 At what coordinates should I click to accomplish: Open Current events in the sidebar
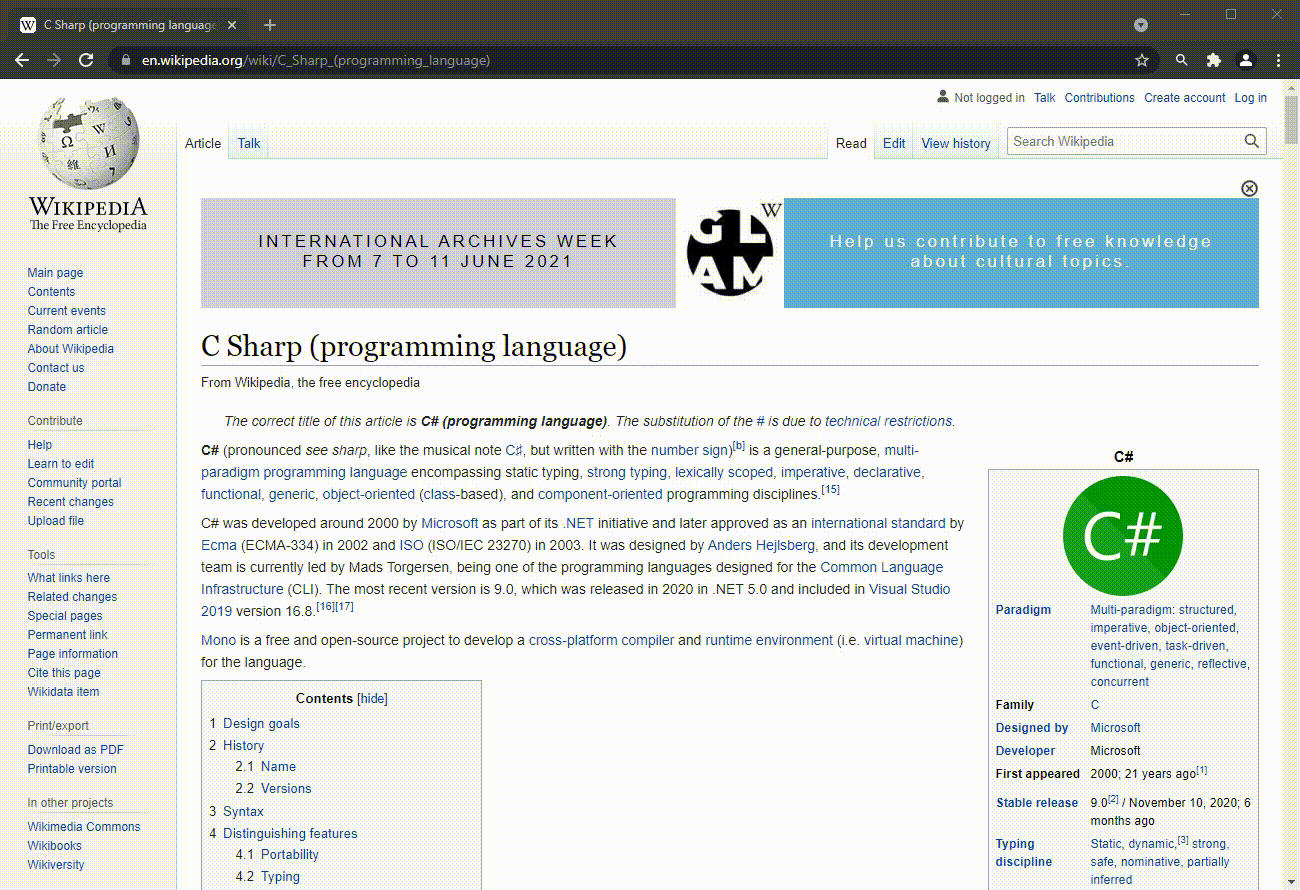click(66, 311)
